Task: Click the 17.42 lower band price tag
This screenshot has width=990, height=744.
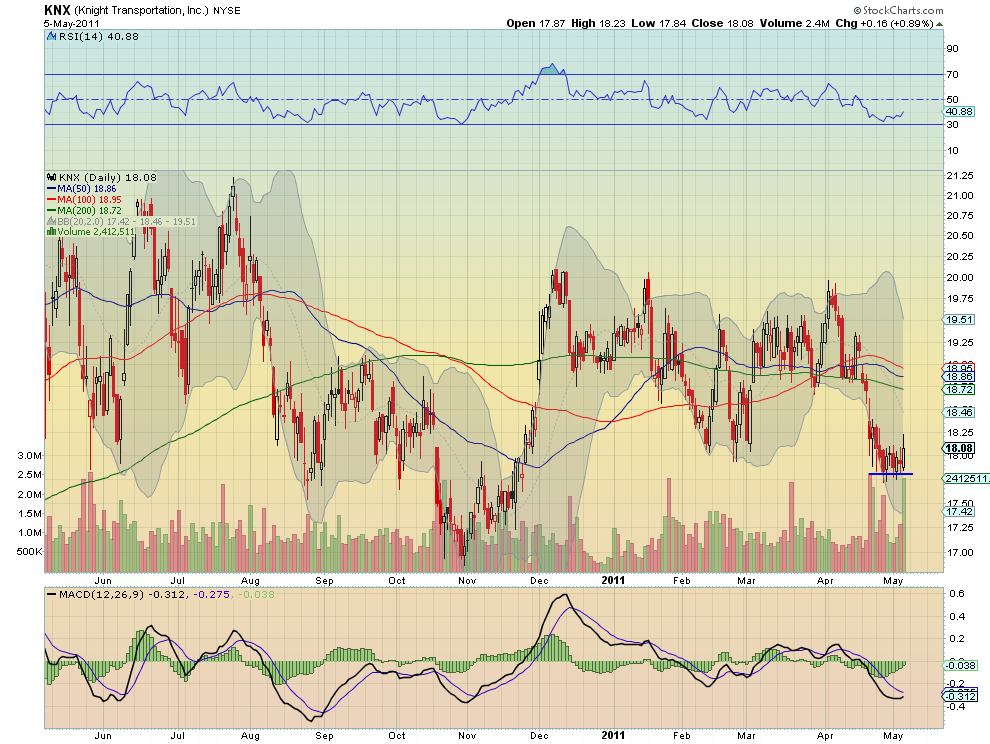Action: [x=958, y=512]
